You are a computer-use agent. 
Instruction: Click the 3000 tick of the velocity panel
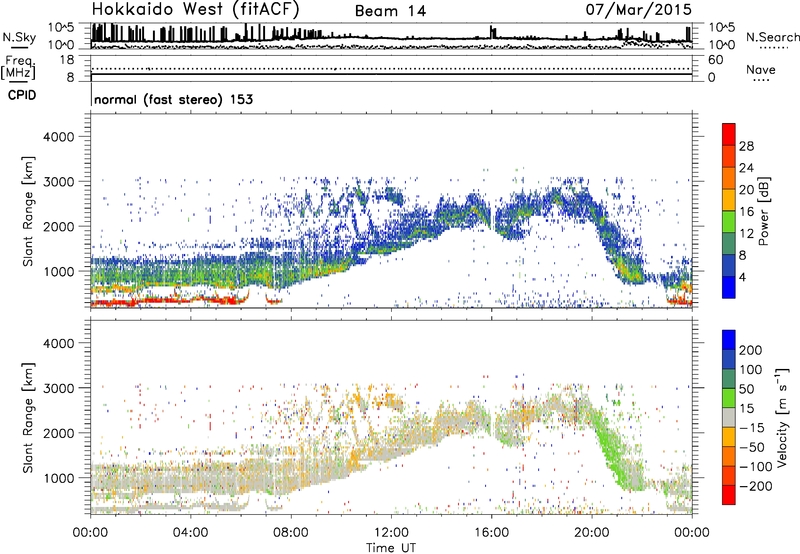point(58,388)
